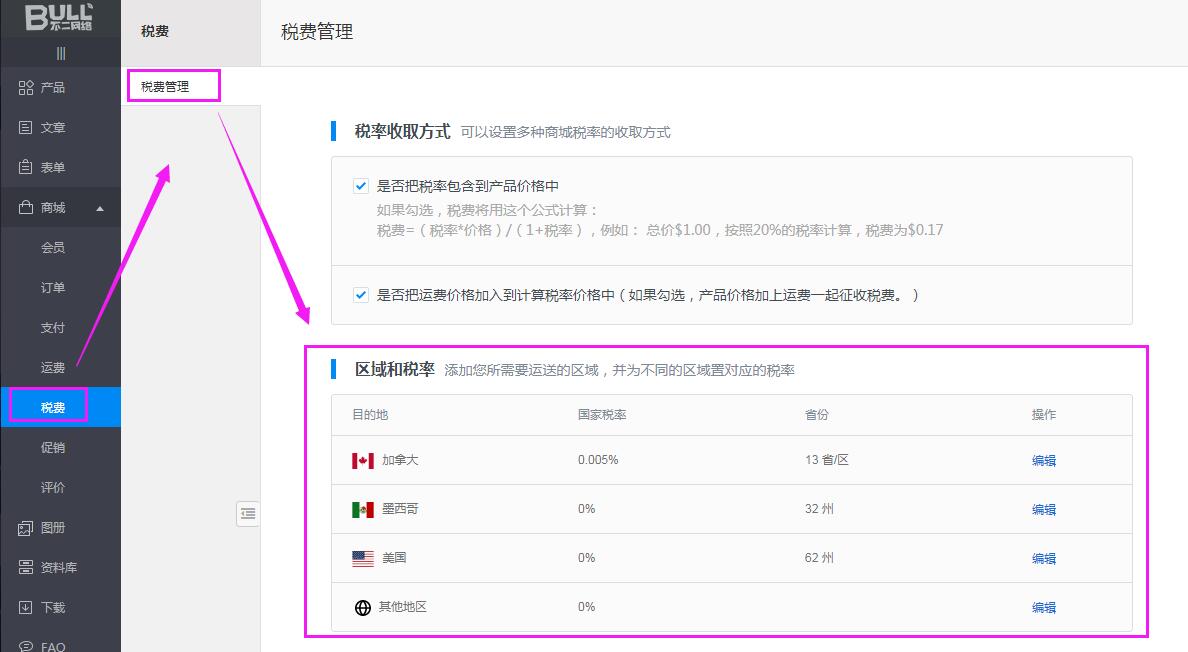Viewport: 1188px width, 652px height.
Task: Open the 订单 menu item
Action: click(53, 288)
